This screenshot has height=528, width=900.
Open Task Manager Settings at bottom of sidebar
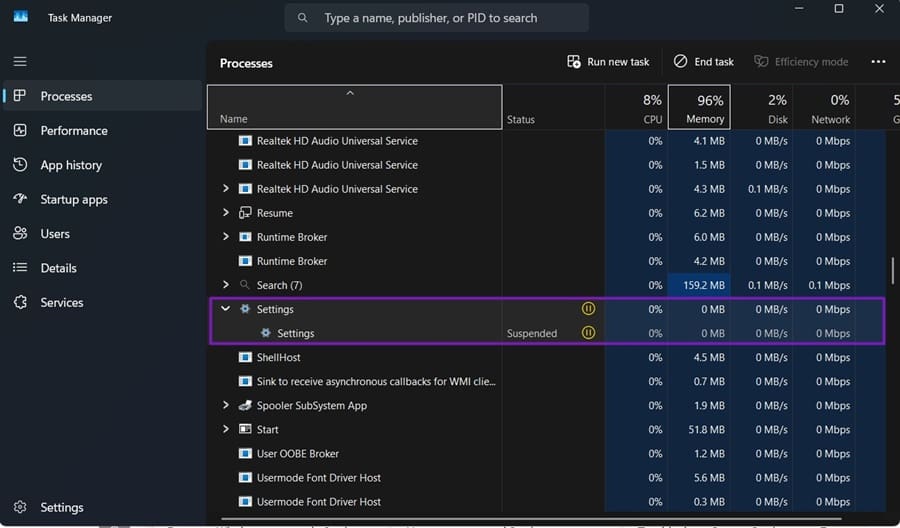pyautogui.click(x=103, y=507)
